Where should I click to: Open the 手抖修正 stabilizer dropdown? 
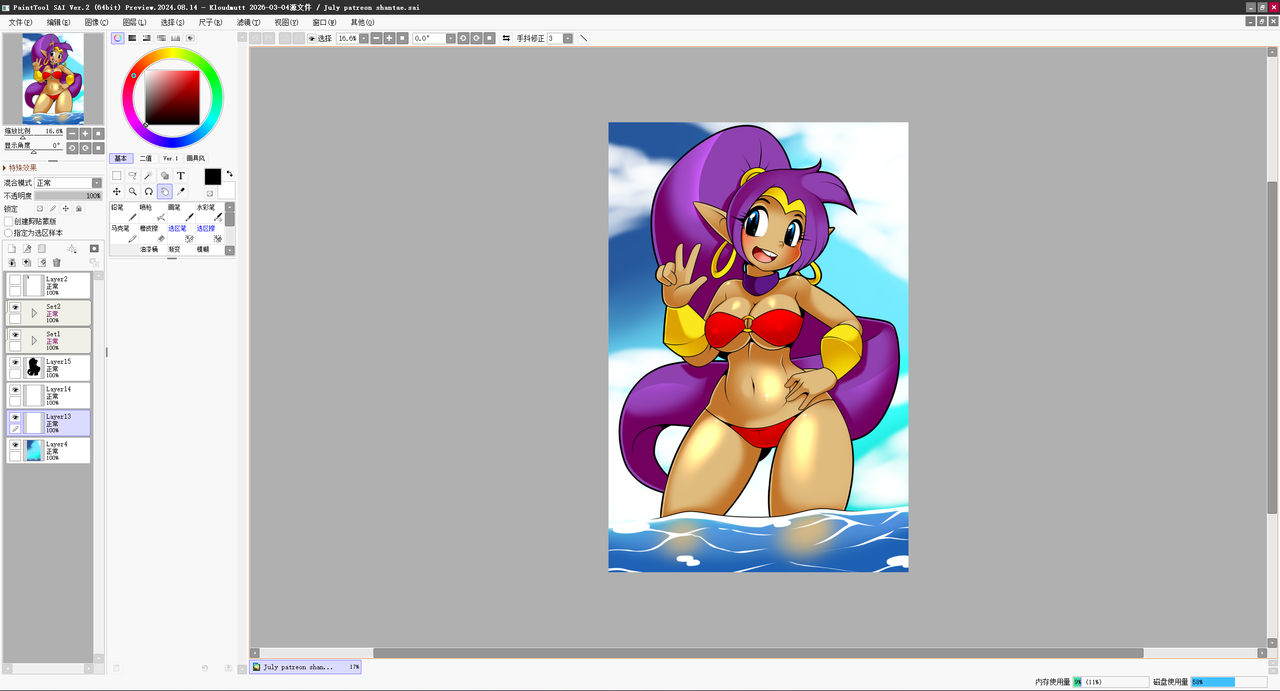568,38
